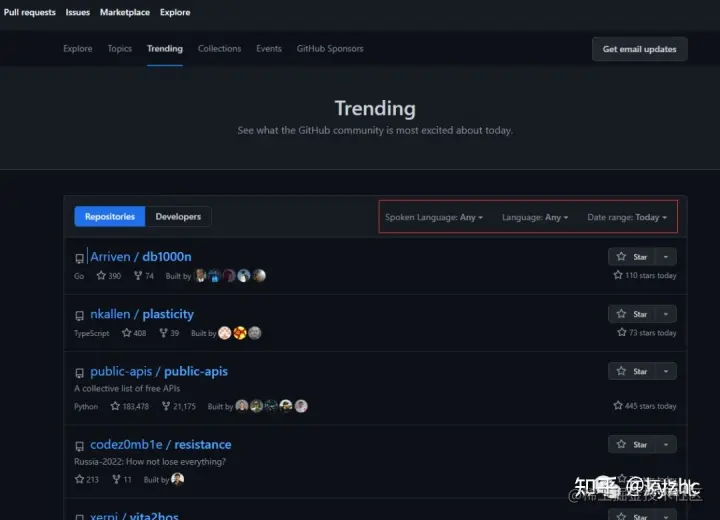Click the Go language label
This screenshot has height=520, width=720.
click(x=79, y=276)
